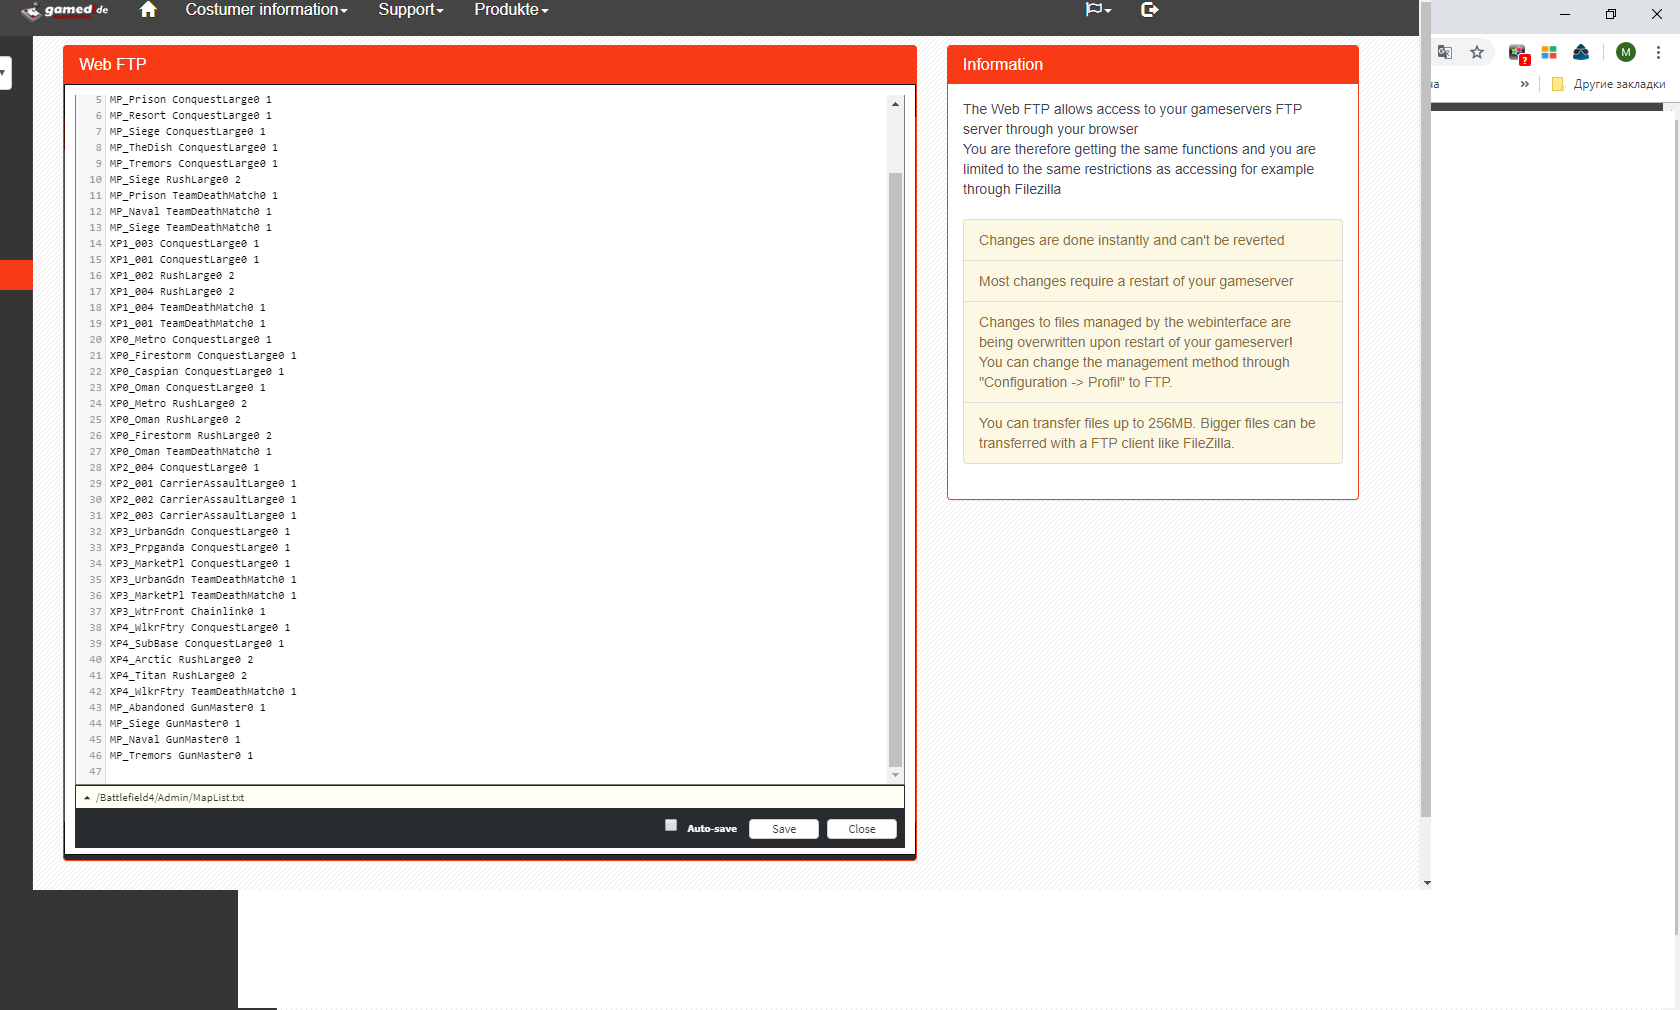The height and width of the screenshot is (1010, 1680).
Task: Open the partially hidden left sidebar dropdown
Action: [4, 73]
